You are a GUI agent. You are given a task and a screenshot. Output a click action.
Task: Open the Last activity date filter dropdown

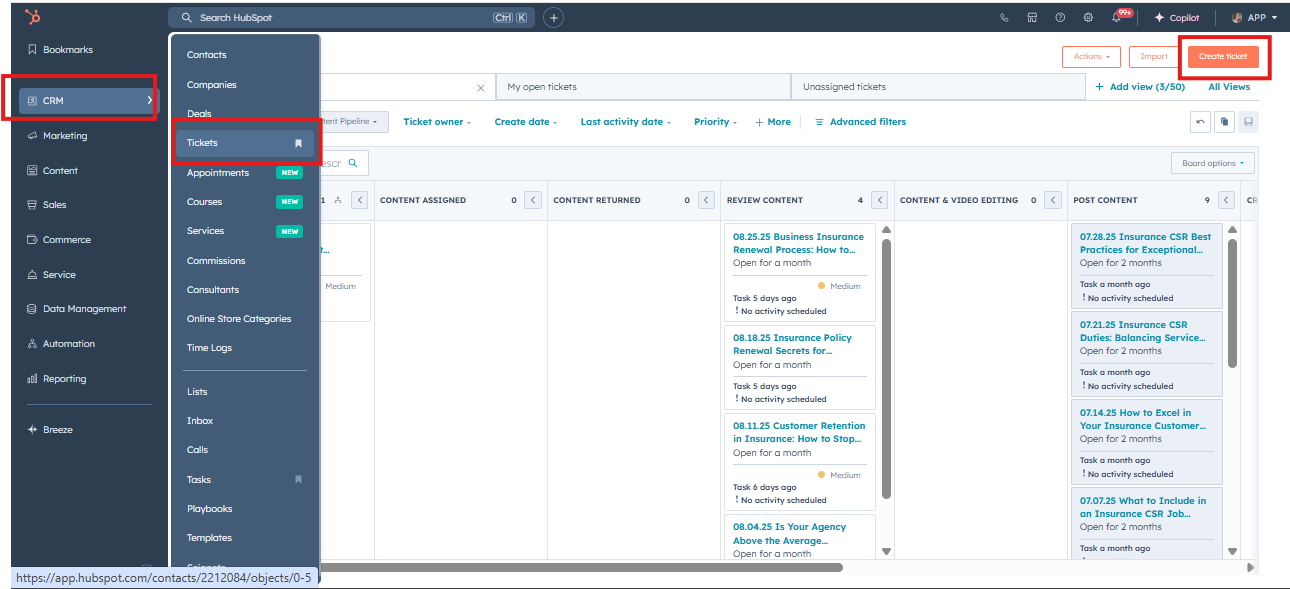(x=625, y=122)
